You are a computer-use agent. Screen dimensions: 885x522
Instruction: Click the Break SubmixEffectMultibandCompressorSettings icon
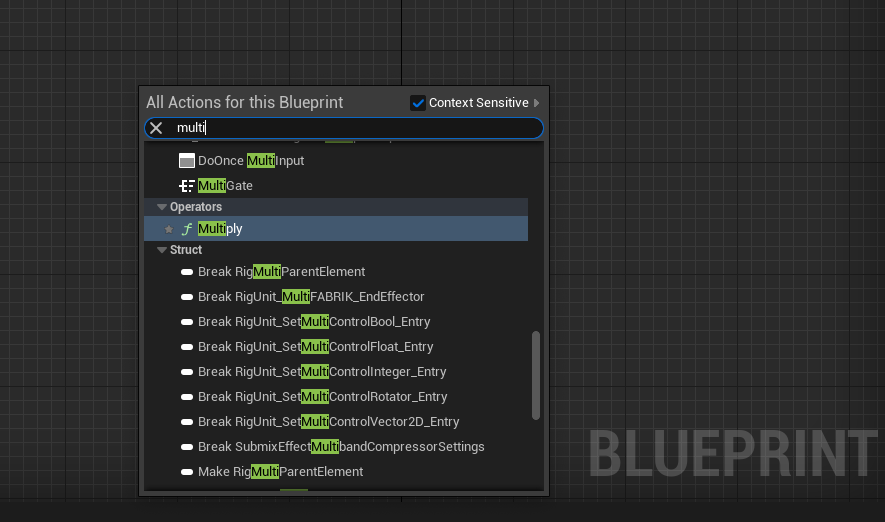pos(187,447)
